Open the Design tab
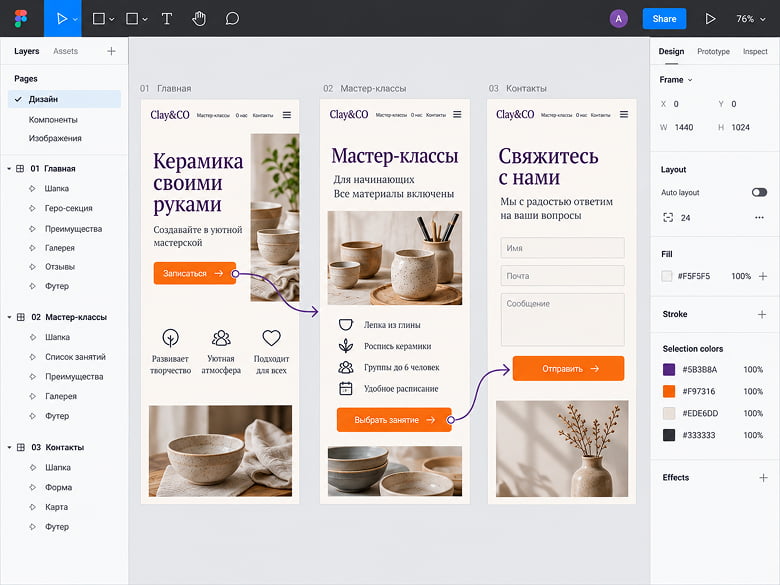Screen dimensions: 780x585 click(671, 52)
